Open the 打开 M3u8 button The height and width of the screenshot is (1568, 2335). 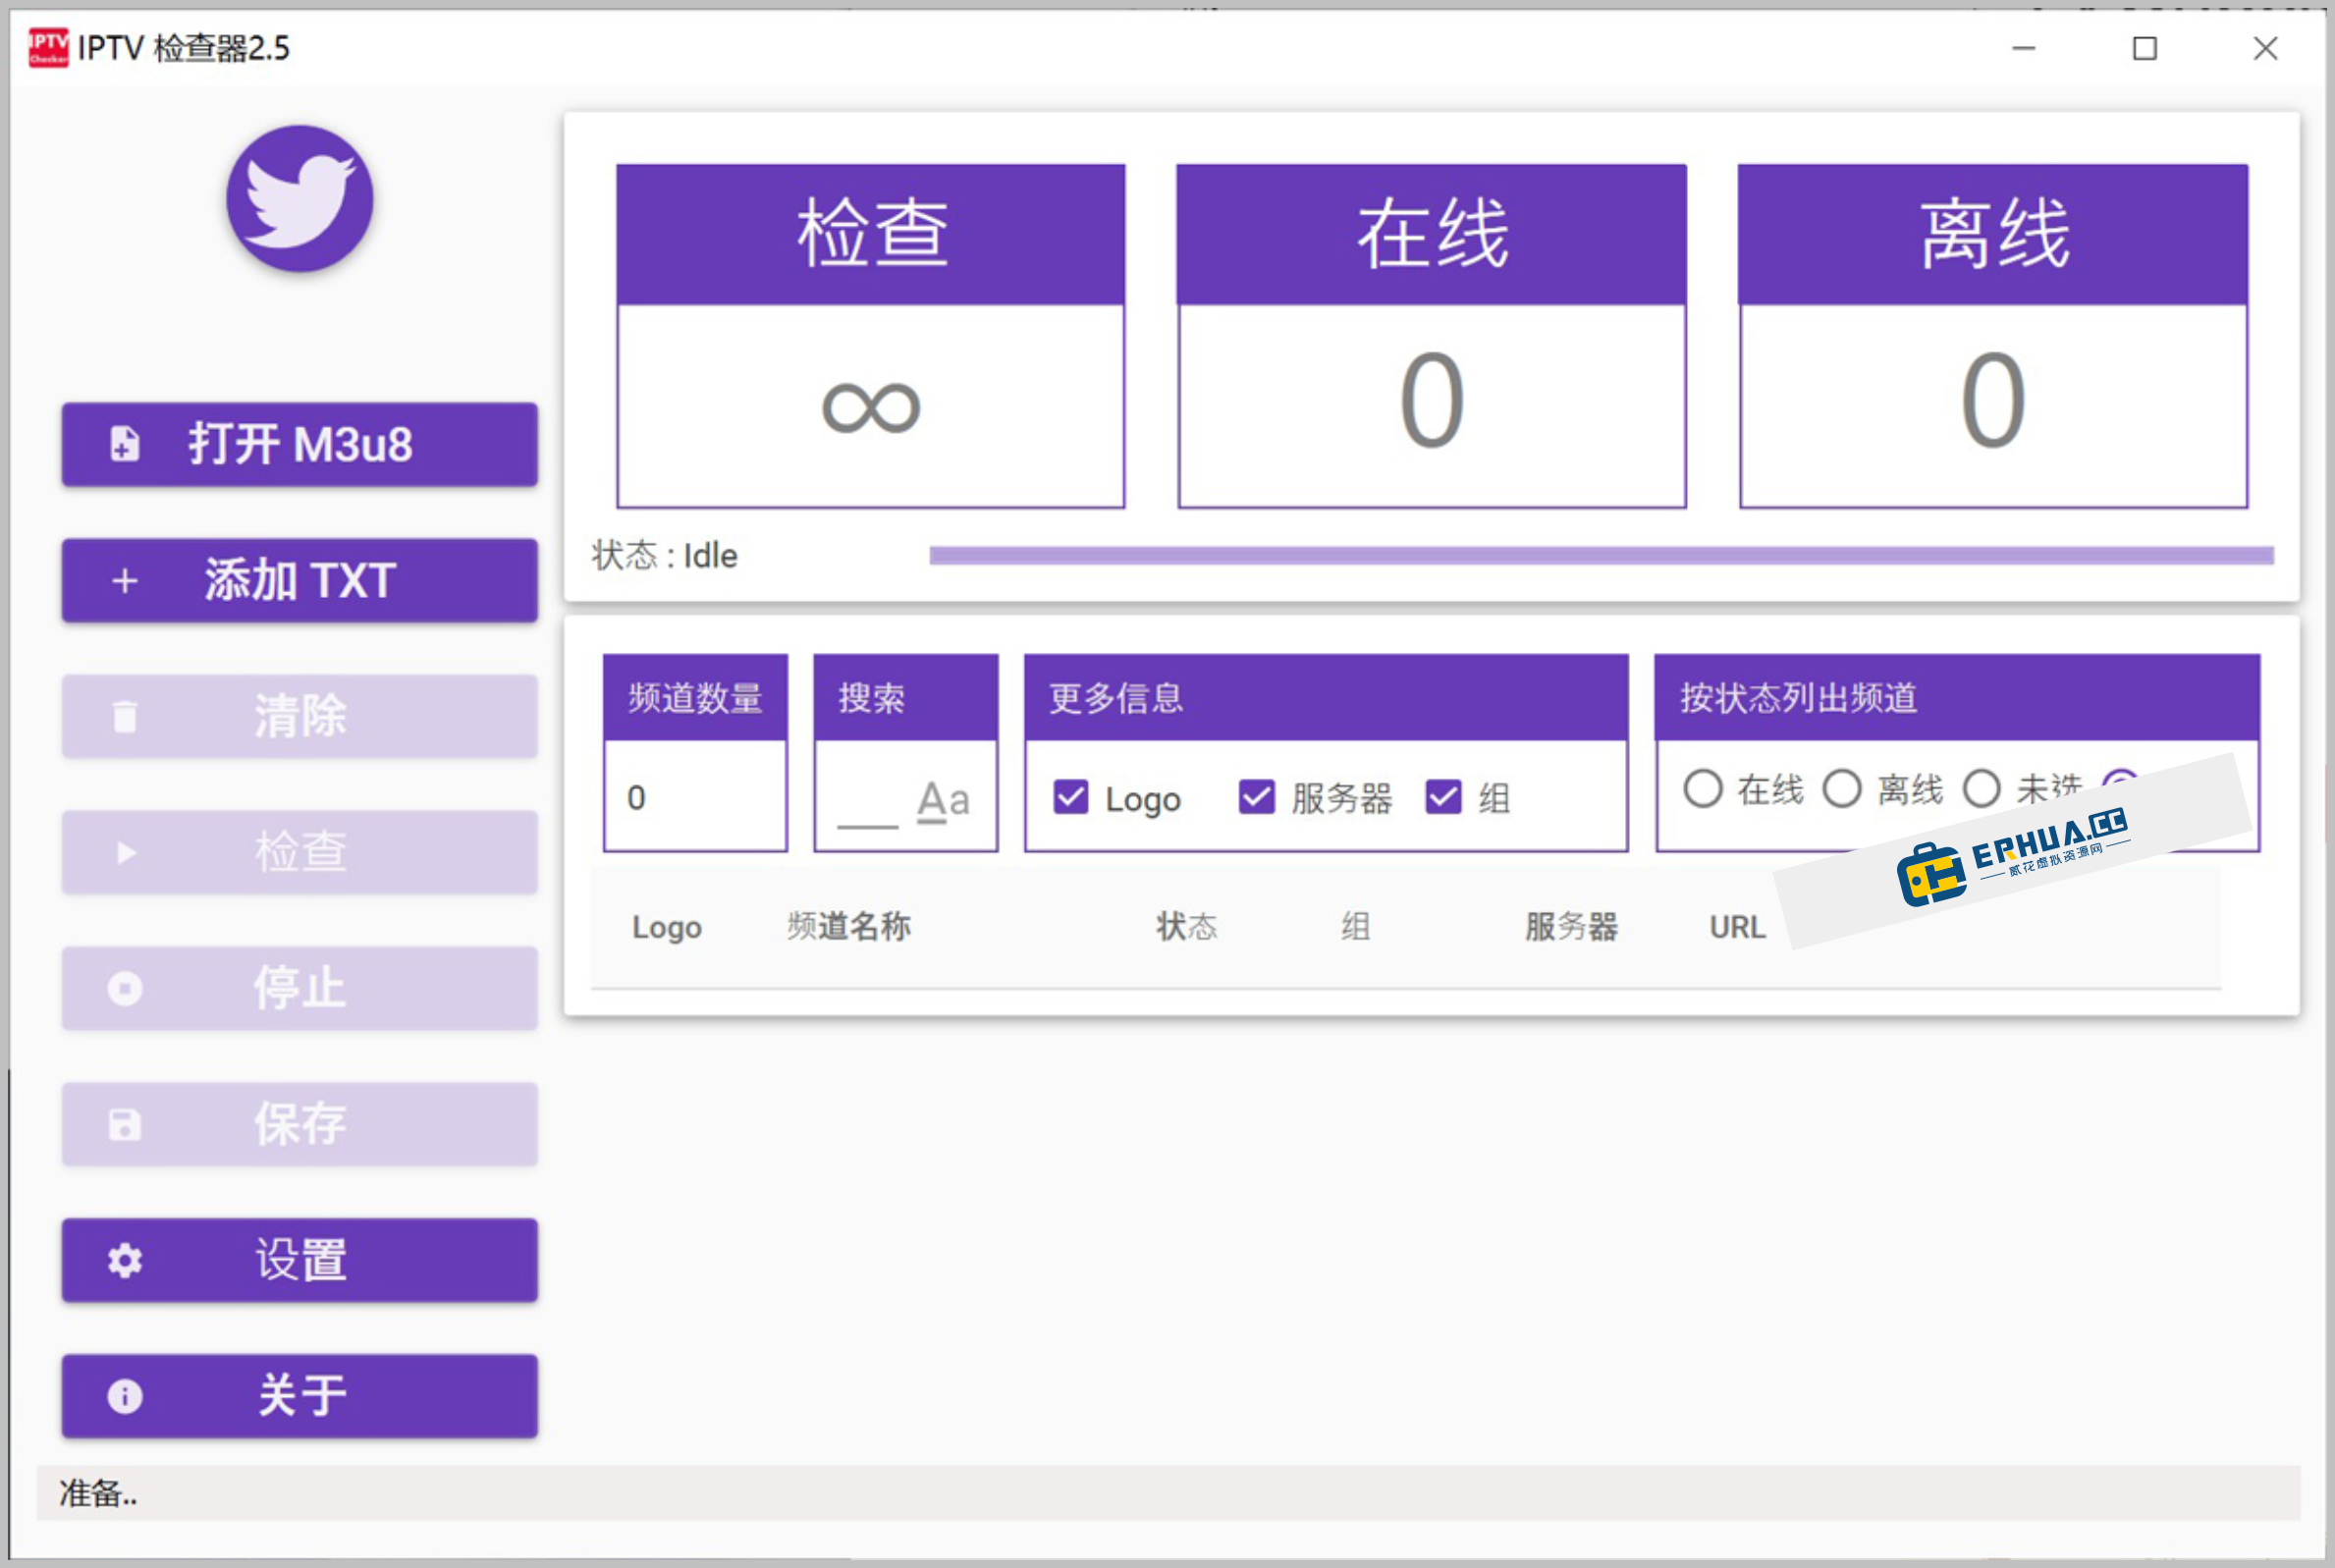point(299,444)
